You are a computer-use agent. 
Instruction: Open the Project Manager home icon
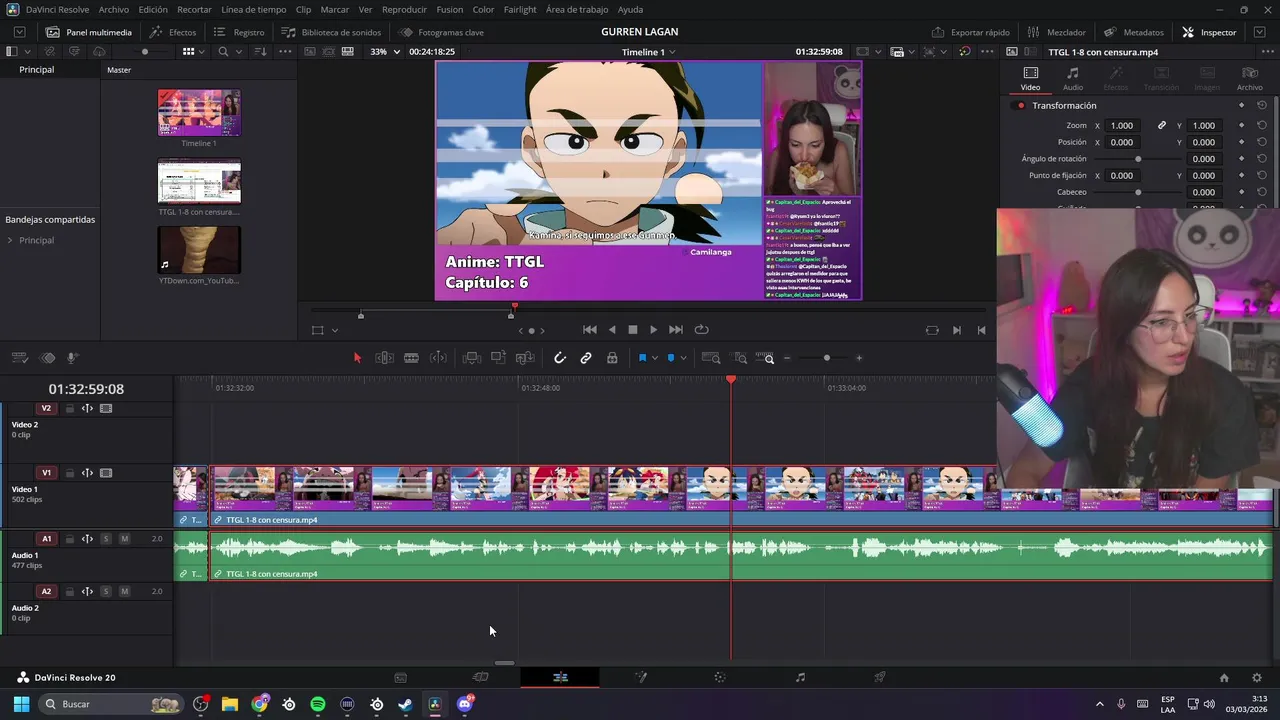point(1224,677)
